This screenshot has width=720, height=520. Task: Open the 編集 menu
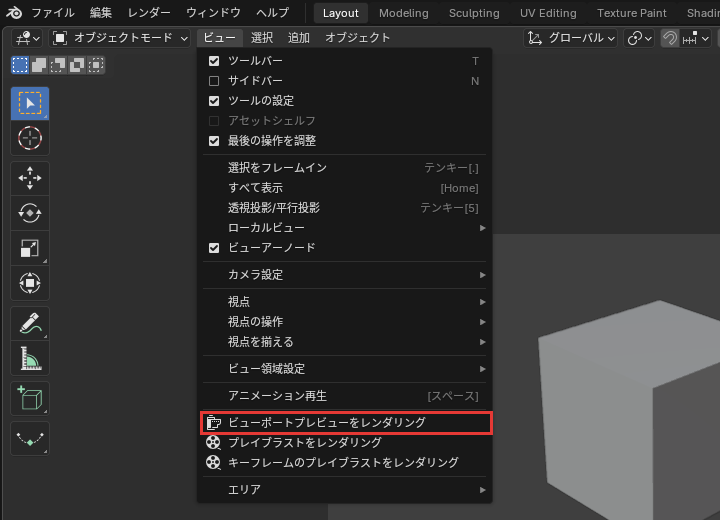(x=101, y=13)
